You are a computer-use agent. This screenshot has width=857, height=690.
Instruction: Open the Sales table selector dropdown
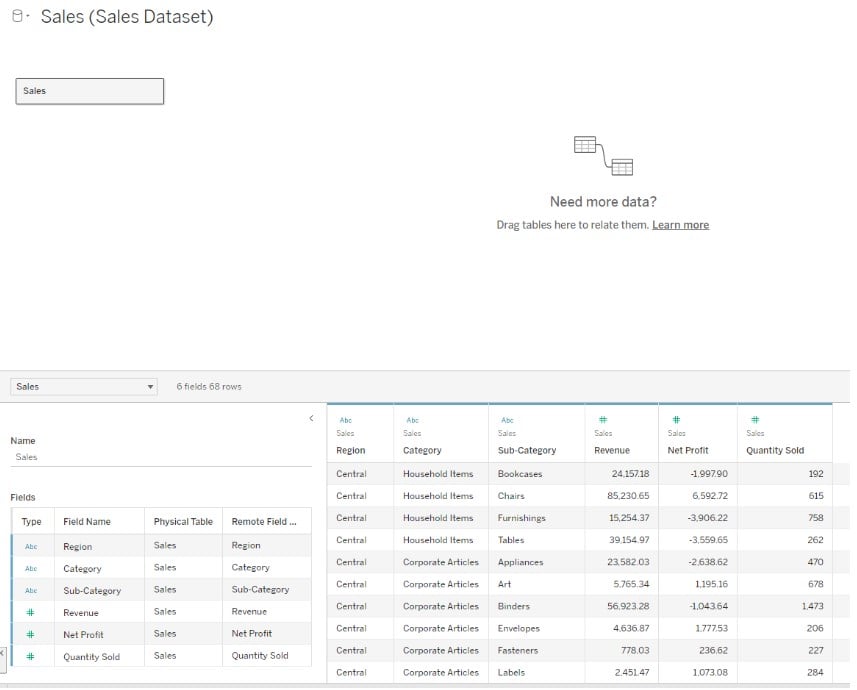(84, 387)
